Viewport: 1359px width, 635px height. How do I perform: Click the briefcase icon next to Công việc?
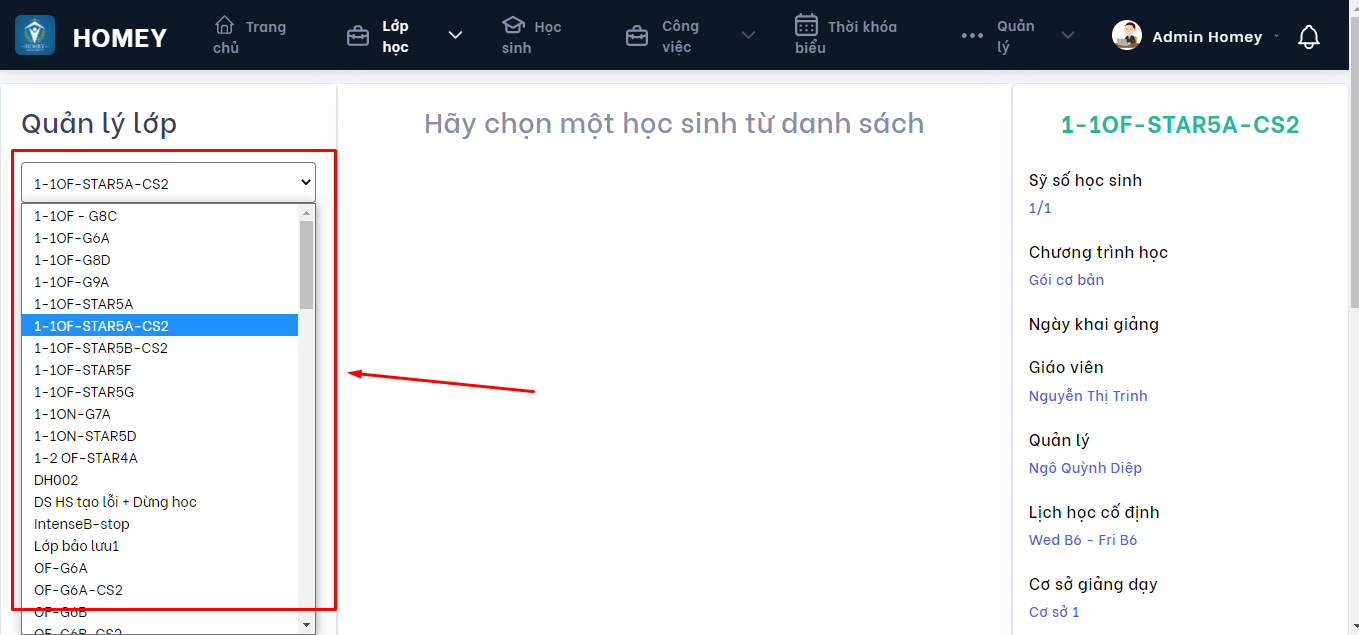pos(637,34)
